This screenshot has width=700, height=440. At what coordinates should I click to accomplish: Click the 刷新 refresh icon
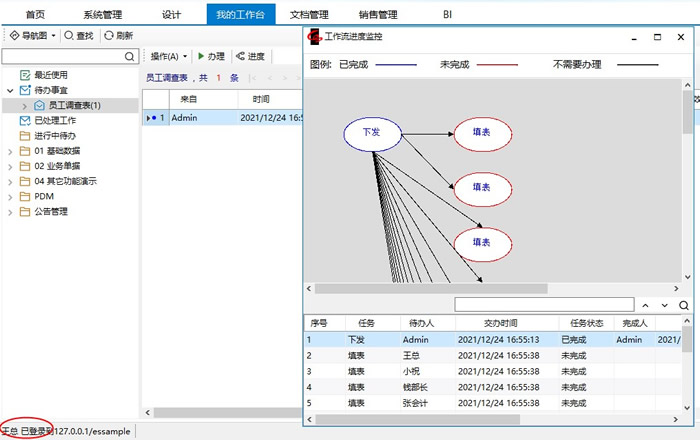(109, 35)
